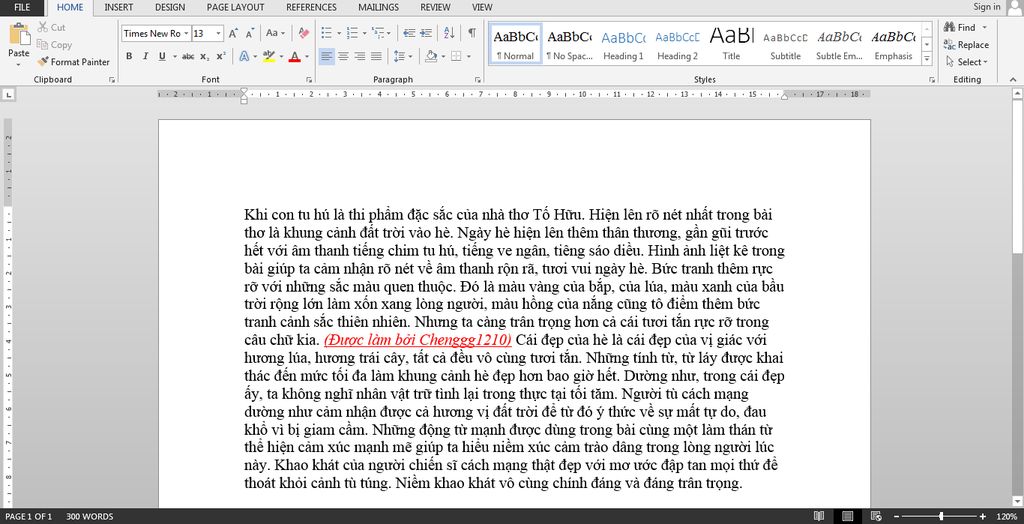Click the 300 WORDS word count
The image size is (1024, 524).
89,516
